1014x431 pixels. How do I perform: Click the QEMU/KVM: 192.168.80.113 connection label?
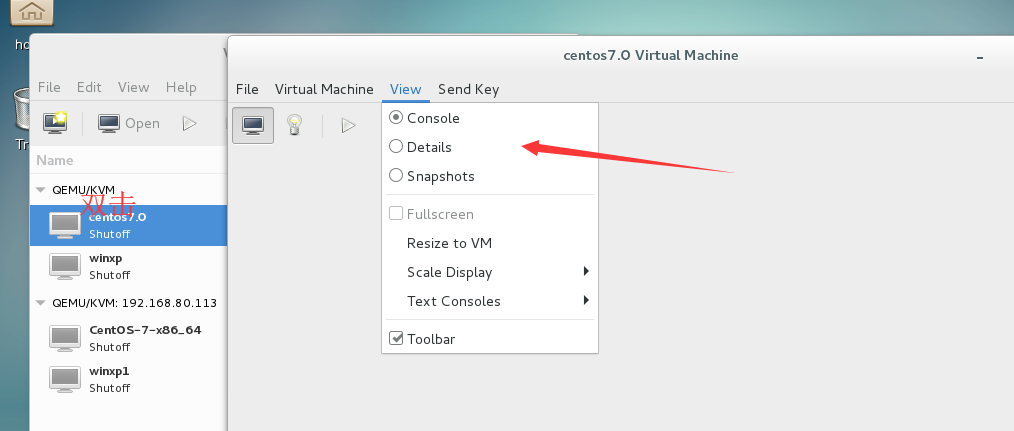[x=135, y=303]
